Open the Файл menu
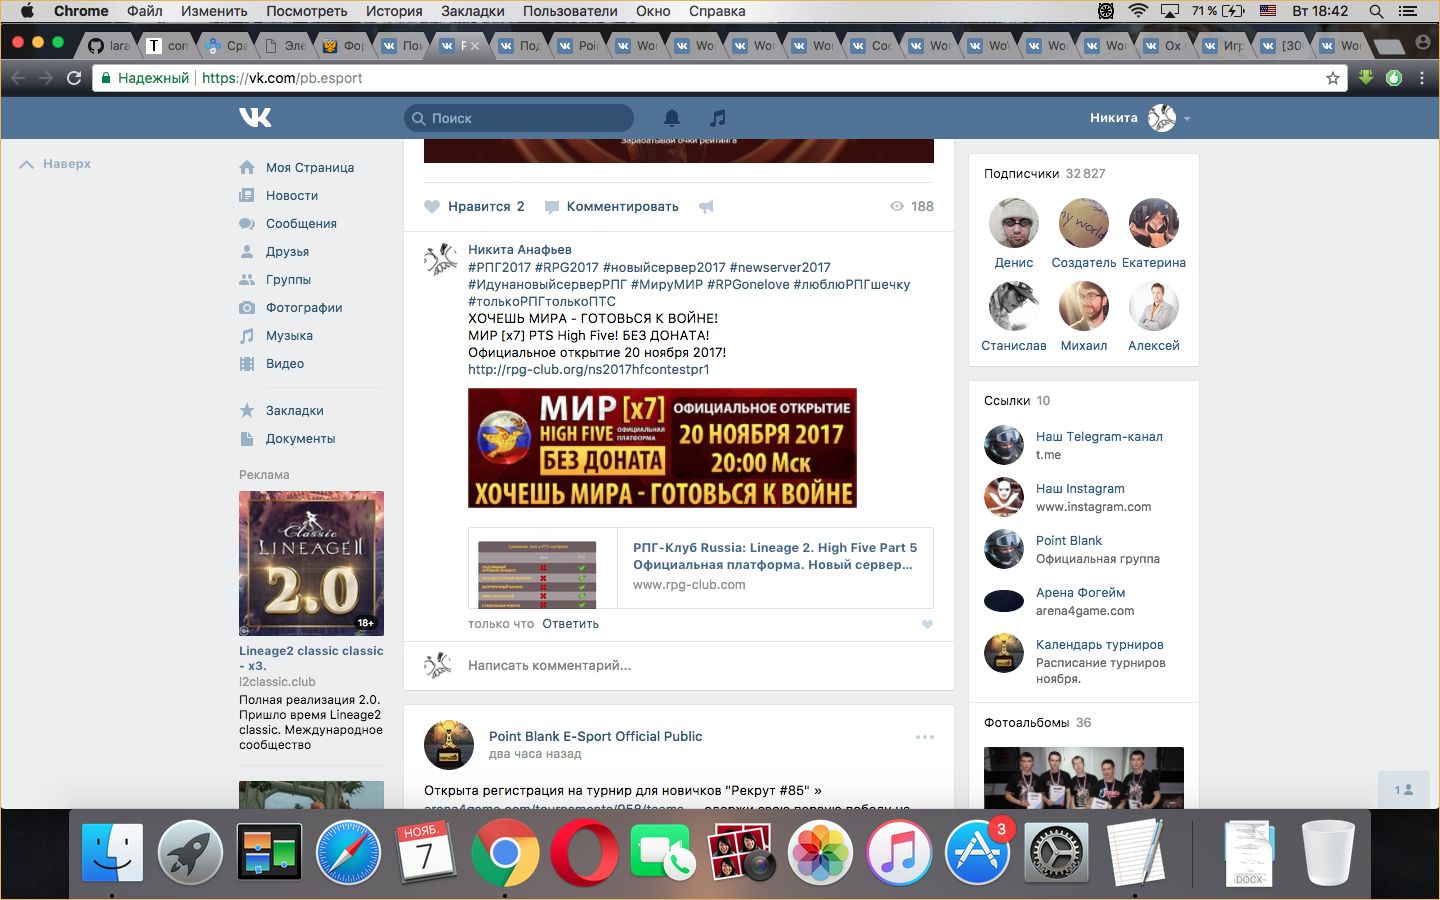The image size is (1440, 900). pos(145,11)
